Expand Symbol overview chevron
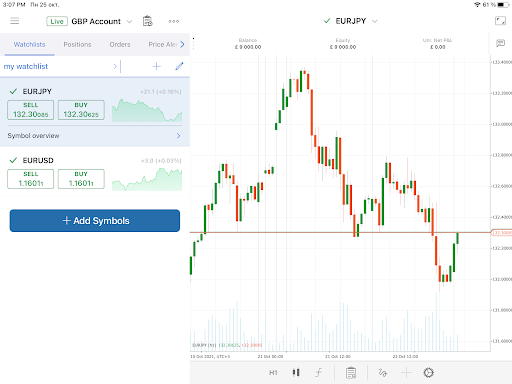 pos(179,136)
